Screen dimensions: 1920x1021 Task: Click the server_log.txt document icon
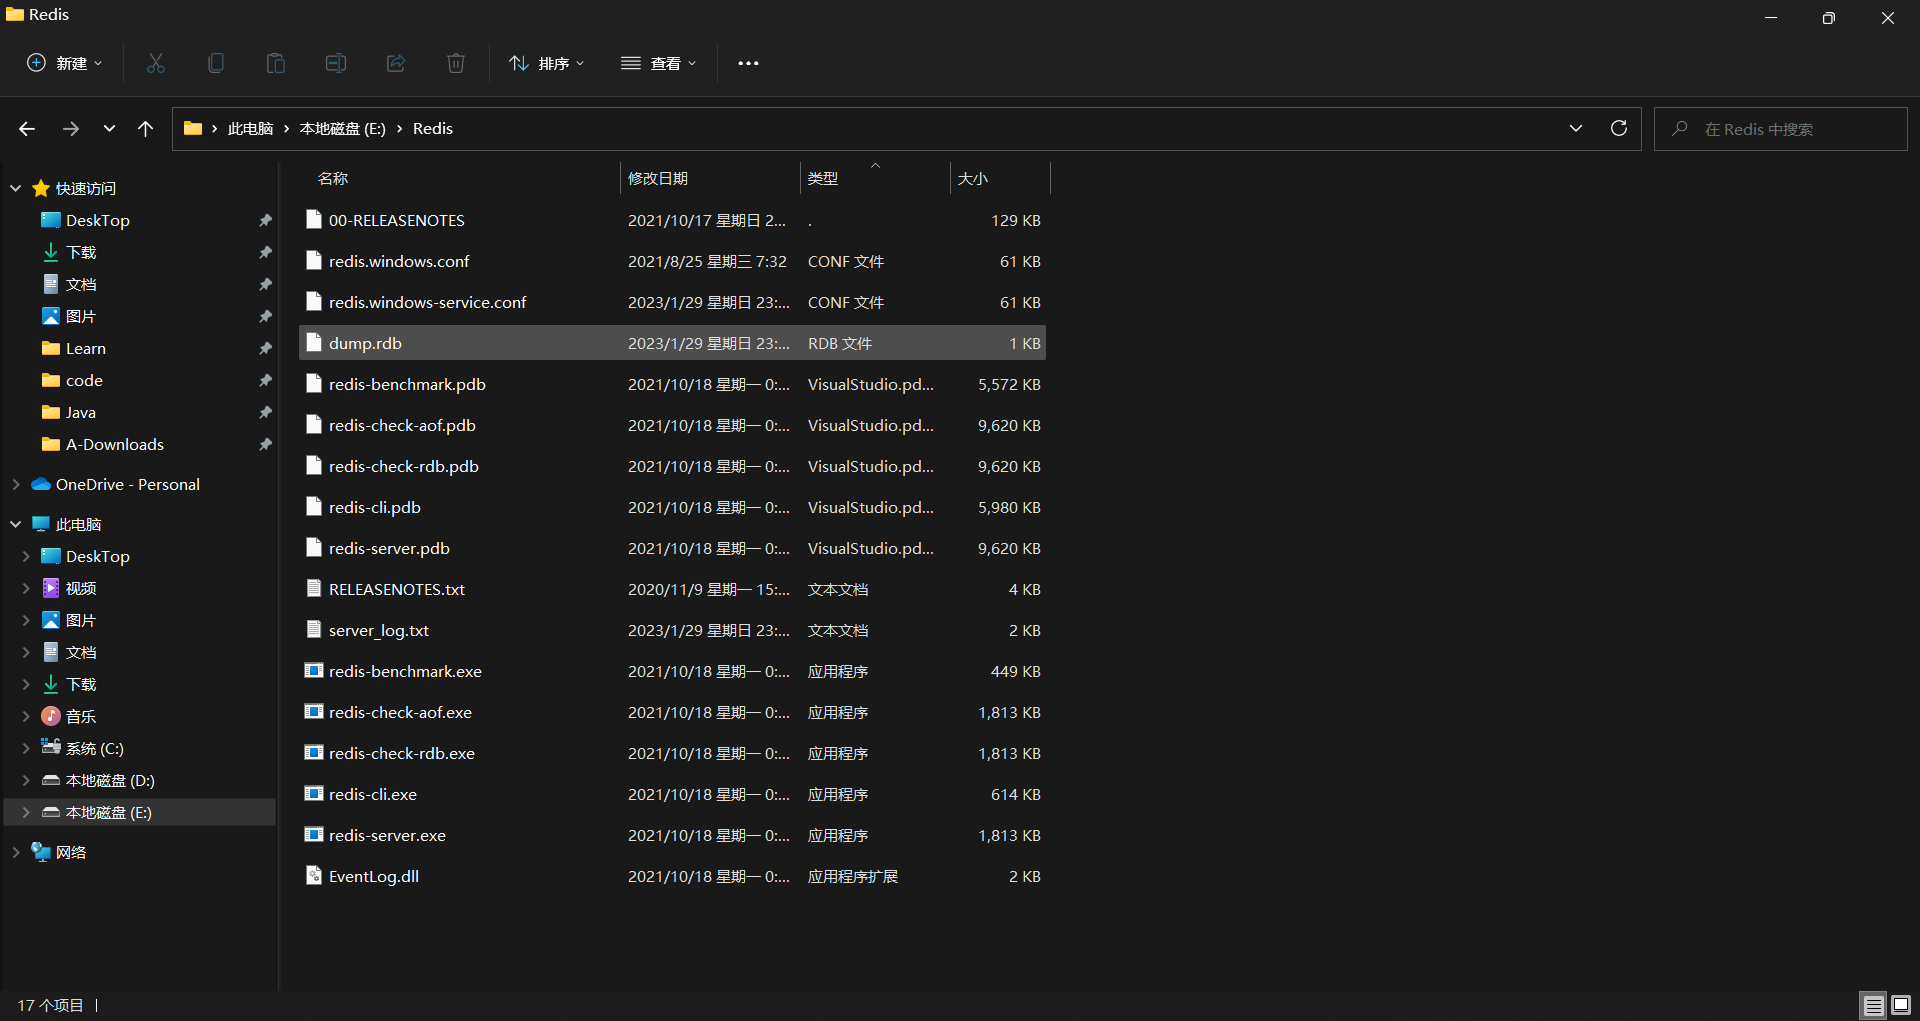[314, 630]
